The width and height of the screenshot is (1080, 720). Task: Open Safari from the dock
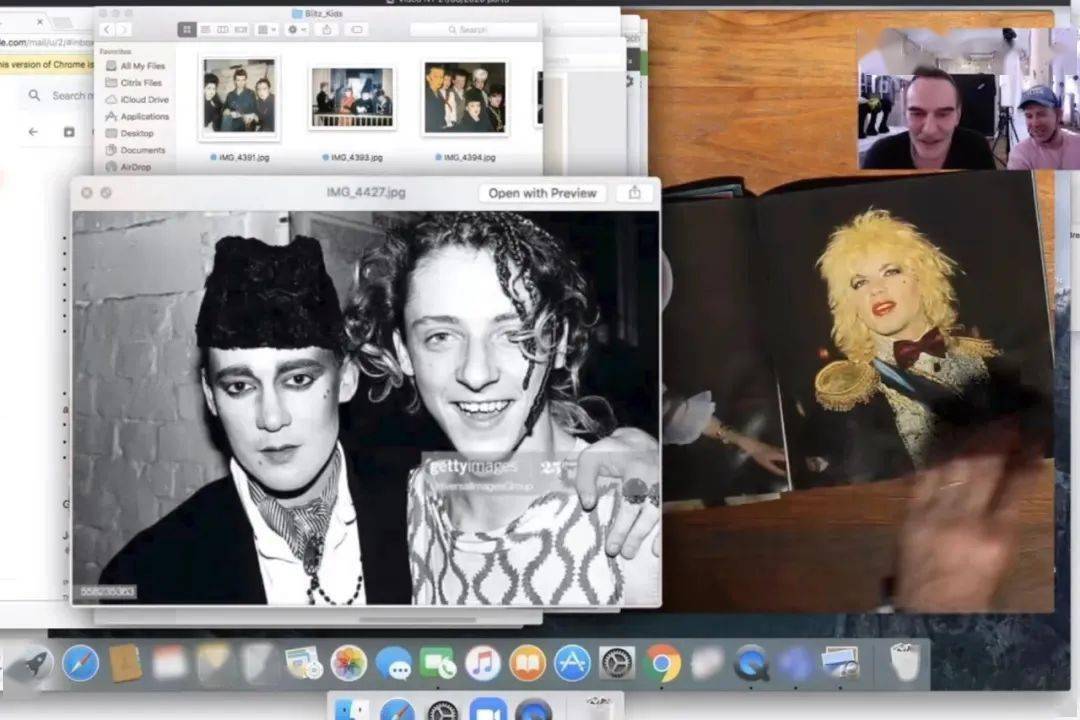[x=80, y=663]
